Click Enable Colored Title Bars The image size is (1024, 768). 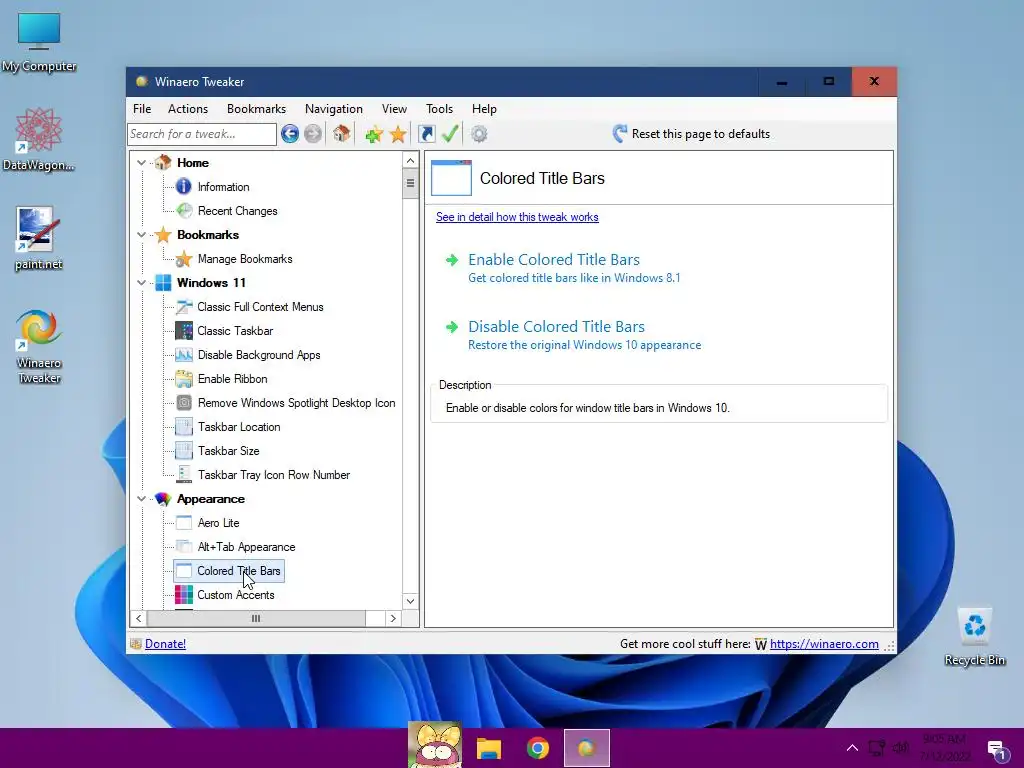pyautogui.click(x=554, y=260)
